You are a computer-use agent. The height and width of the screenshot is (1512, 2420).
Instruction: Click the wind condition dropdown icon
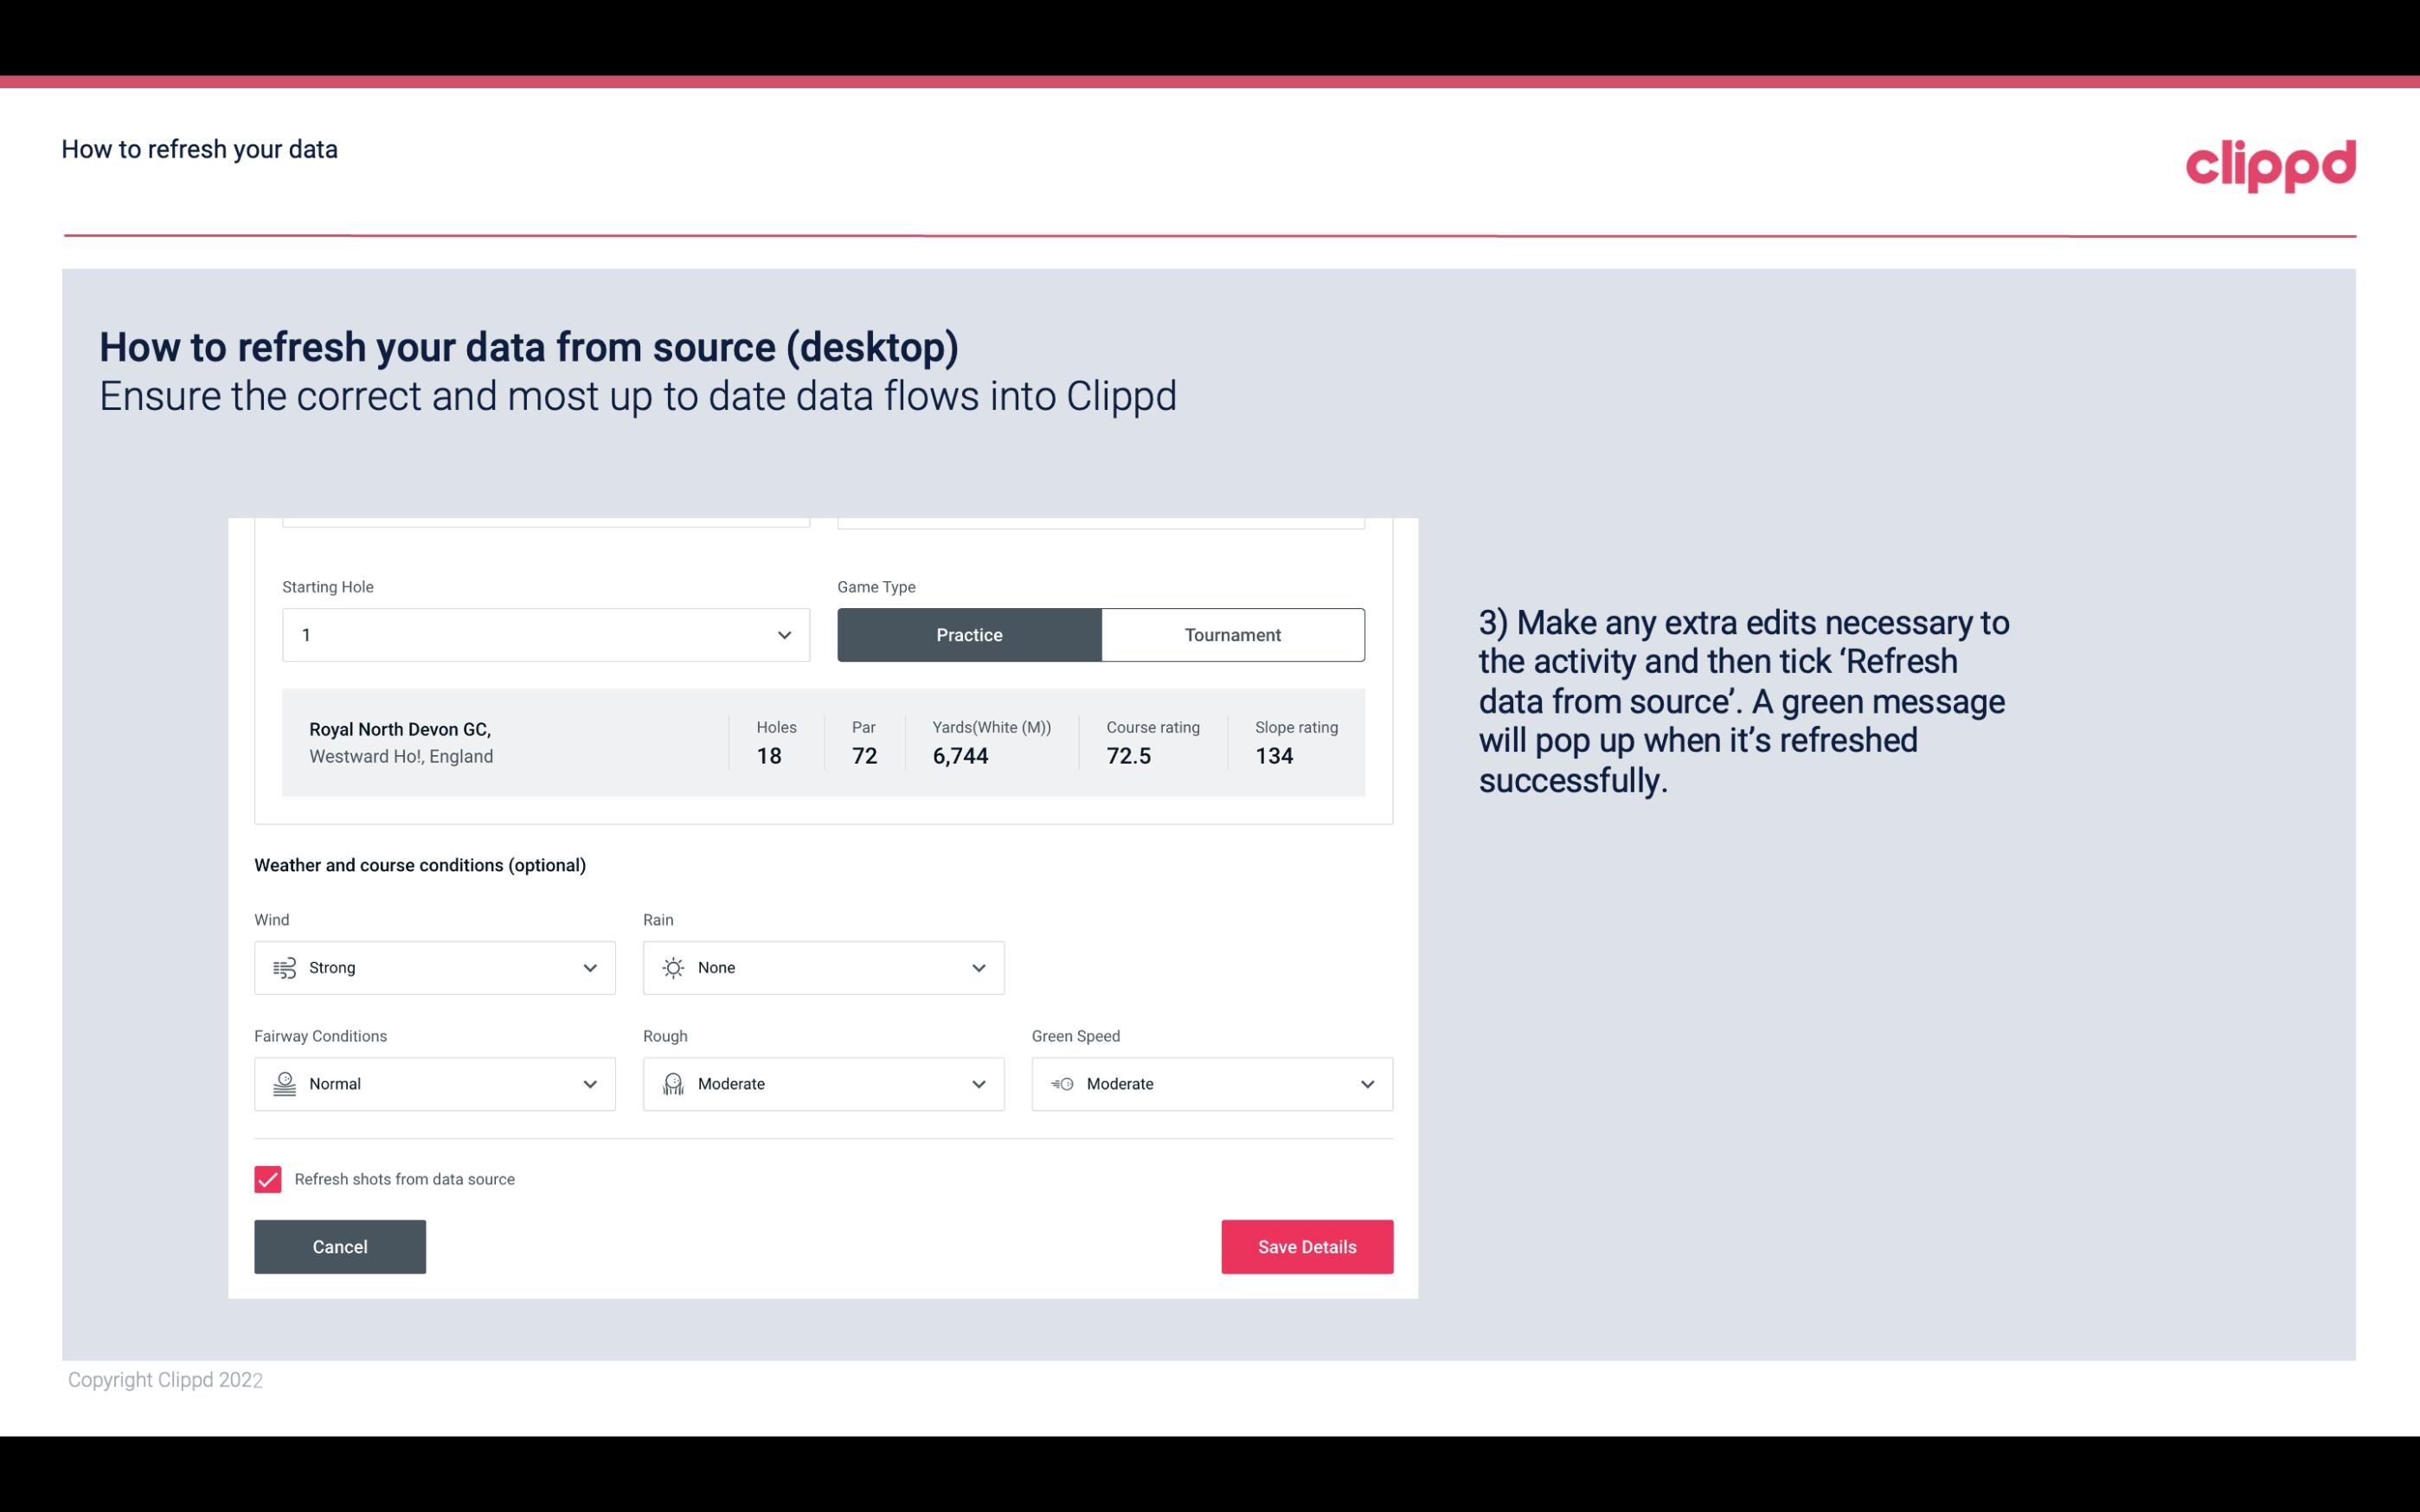[x=589, y=967]
